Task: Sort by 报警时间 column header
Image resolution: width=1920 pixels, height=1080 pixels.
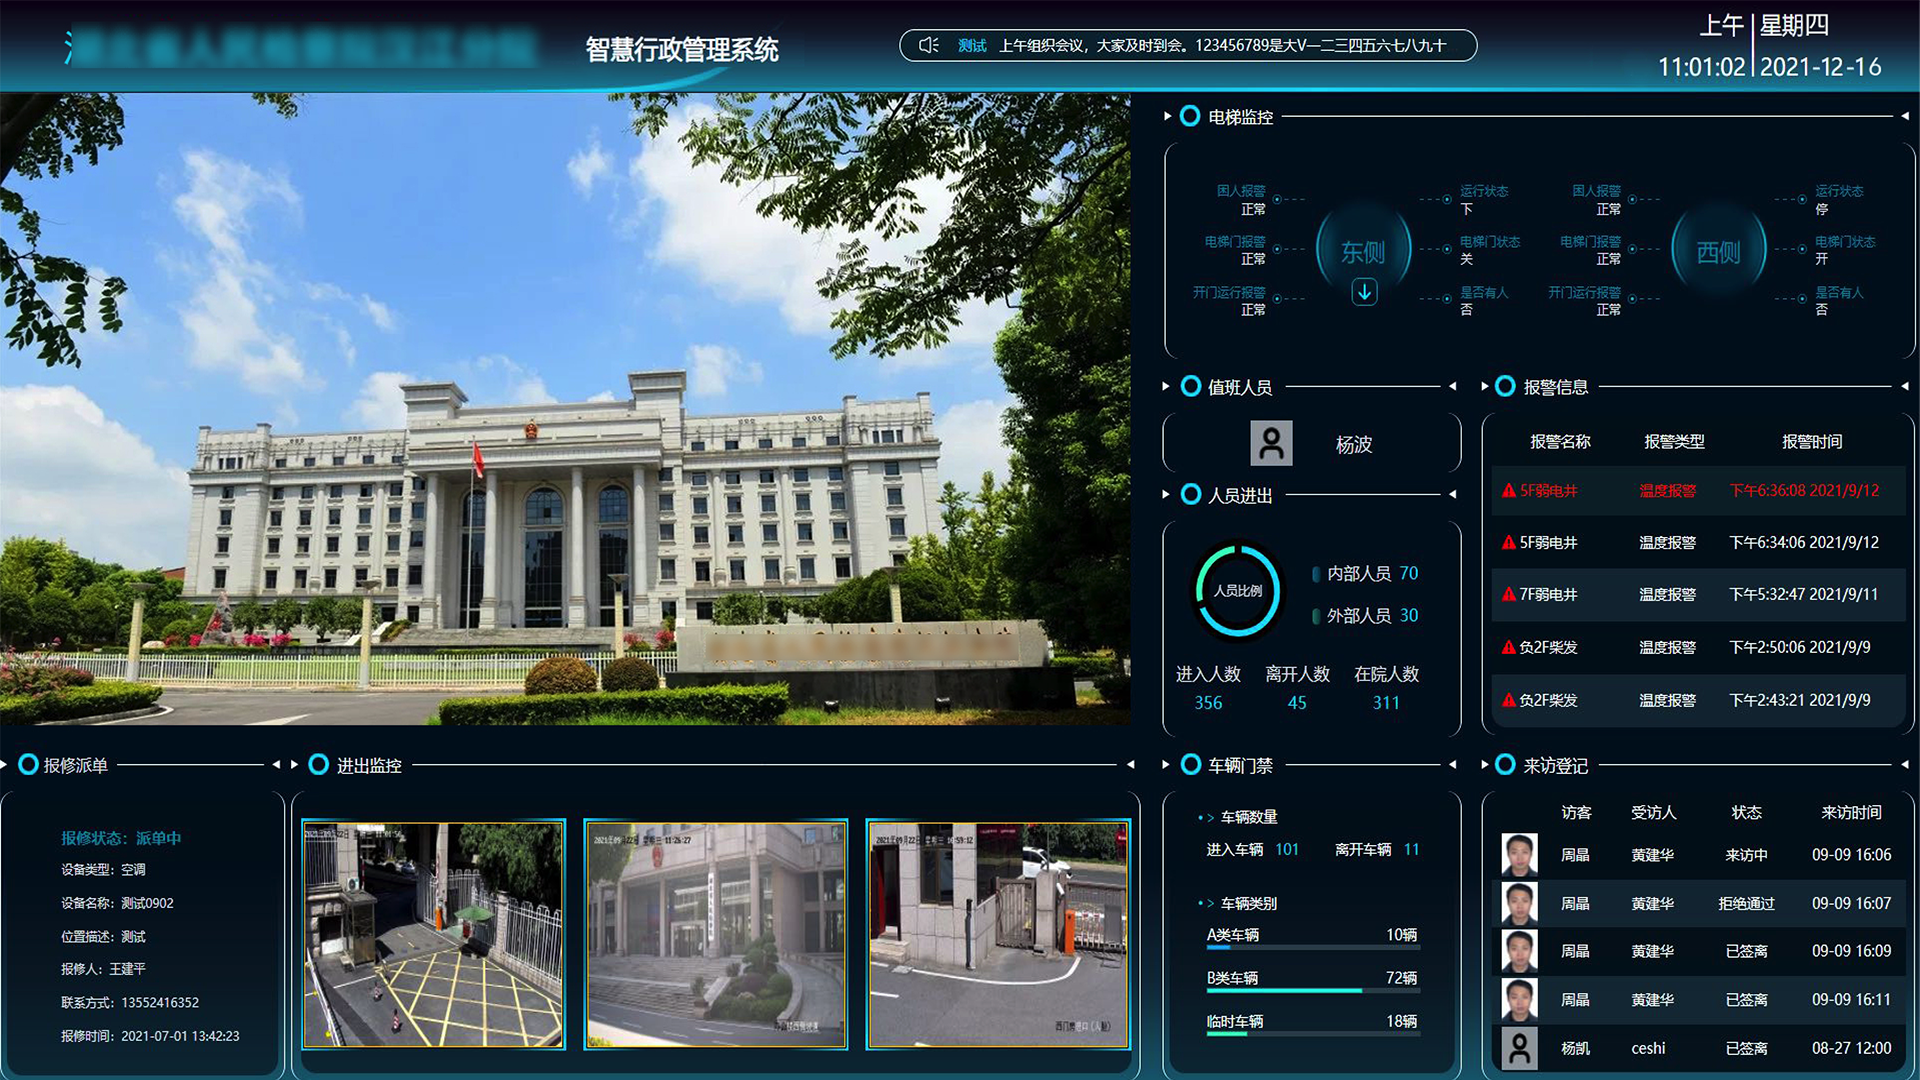Action: pos(1812,441)
